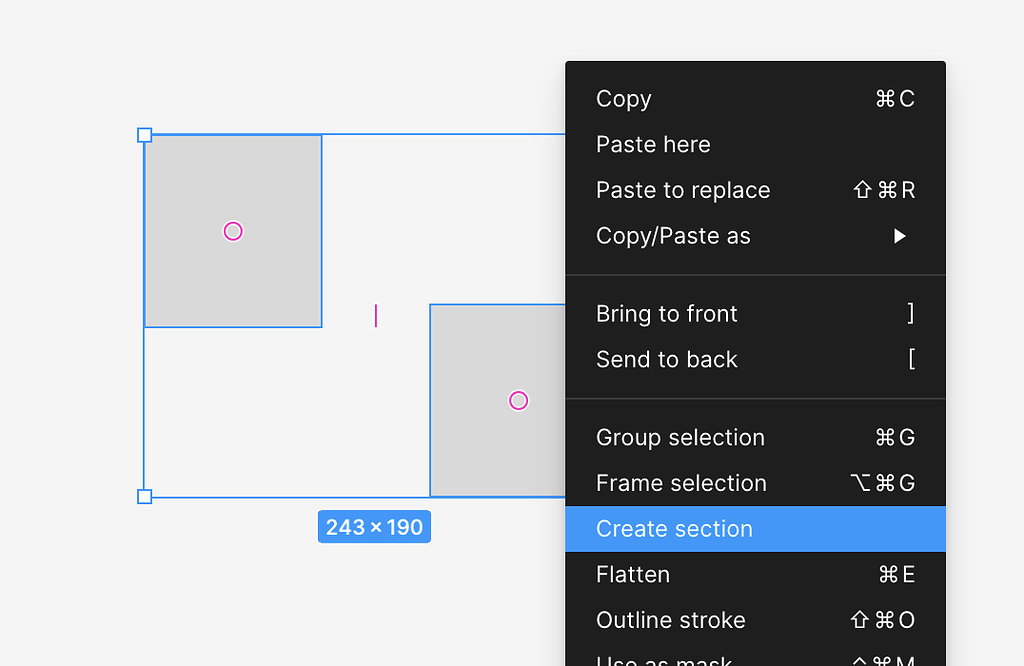Click Bring to front

pos(667,314)
